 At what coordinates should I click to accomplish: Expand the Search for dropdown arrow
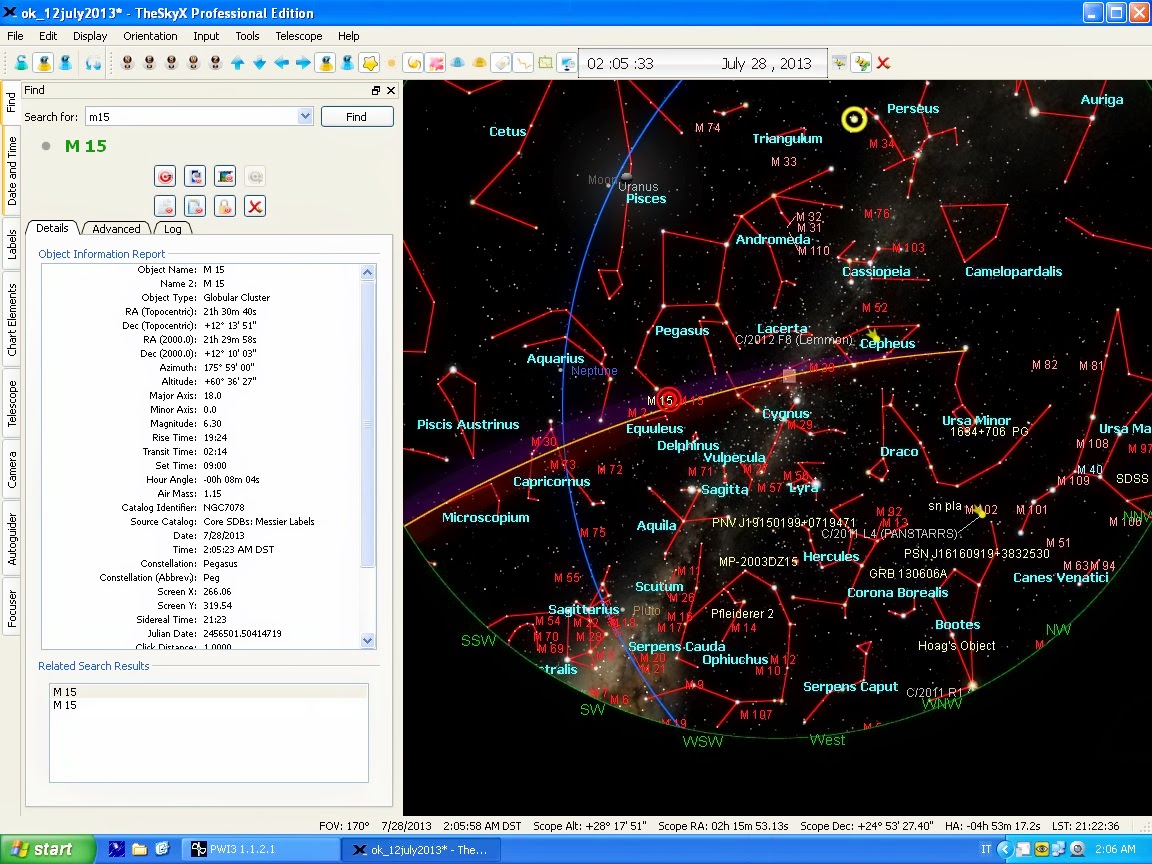point(305,117)
